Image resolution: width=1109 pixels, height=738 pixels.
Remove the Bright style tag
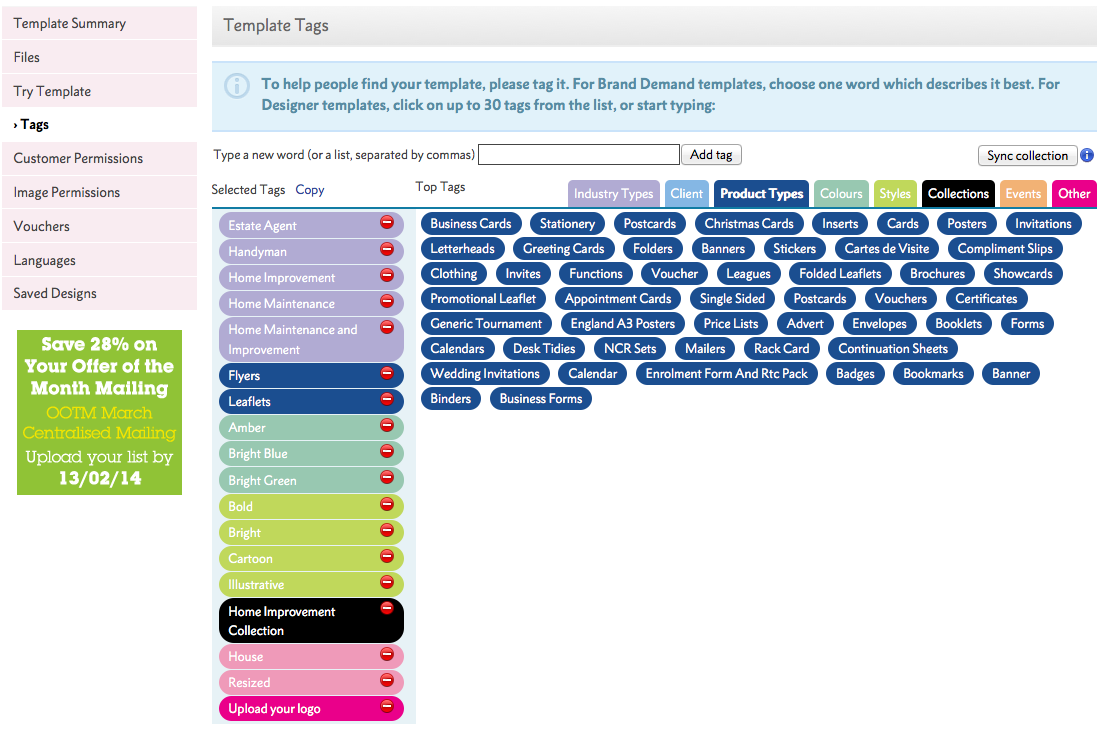coord(387,530)
